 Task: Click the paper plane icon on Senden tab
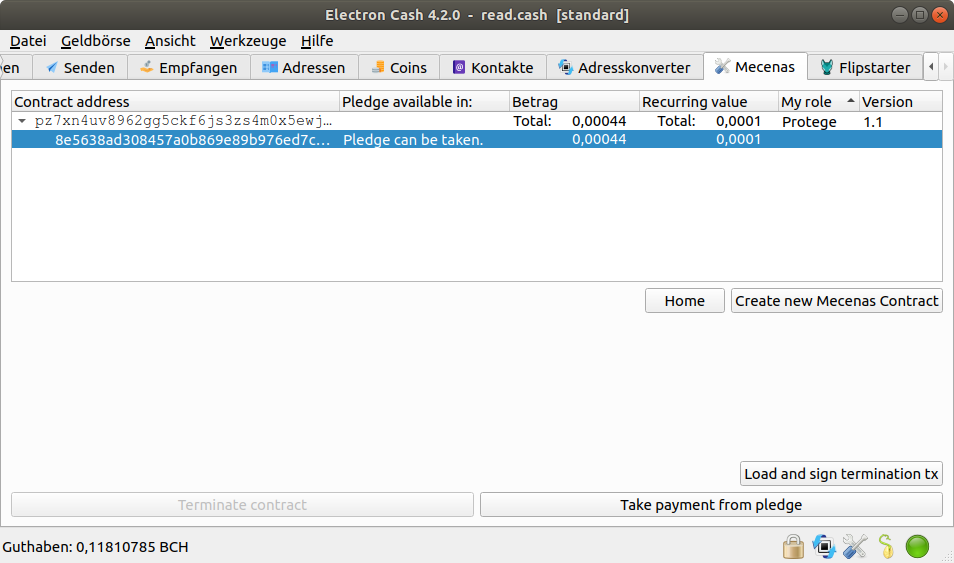pos(52,67)
